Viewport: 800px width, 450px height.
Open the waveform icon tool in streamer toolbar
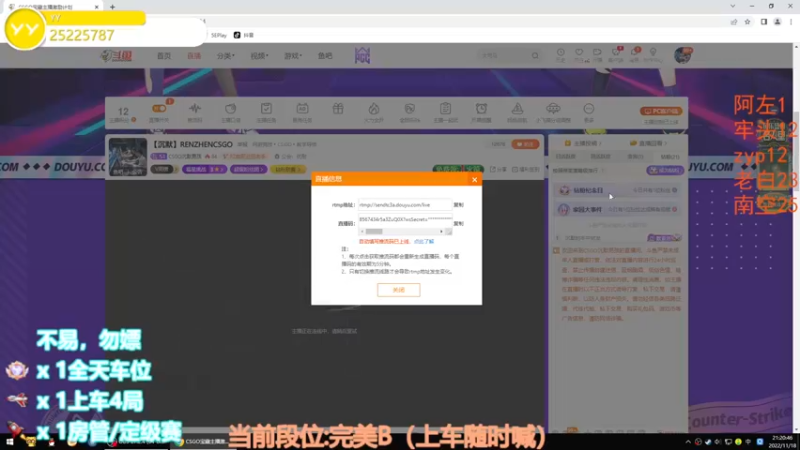195,109
